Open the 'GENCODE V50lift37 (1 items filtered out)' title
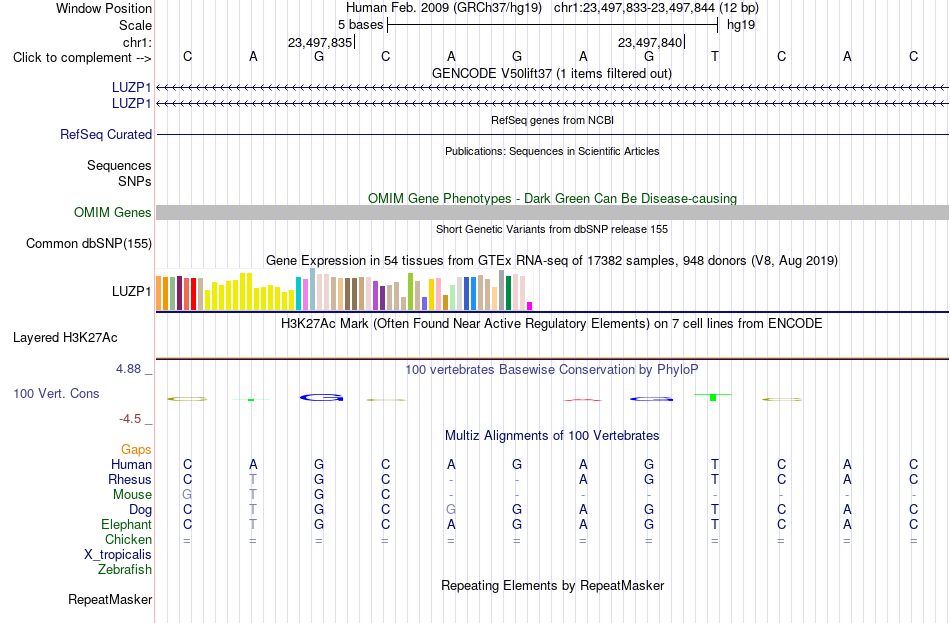Viewport: 950px width, 623px height. pos(552,73)
